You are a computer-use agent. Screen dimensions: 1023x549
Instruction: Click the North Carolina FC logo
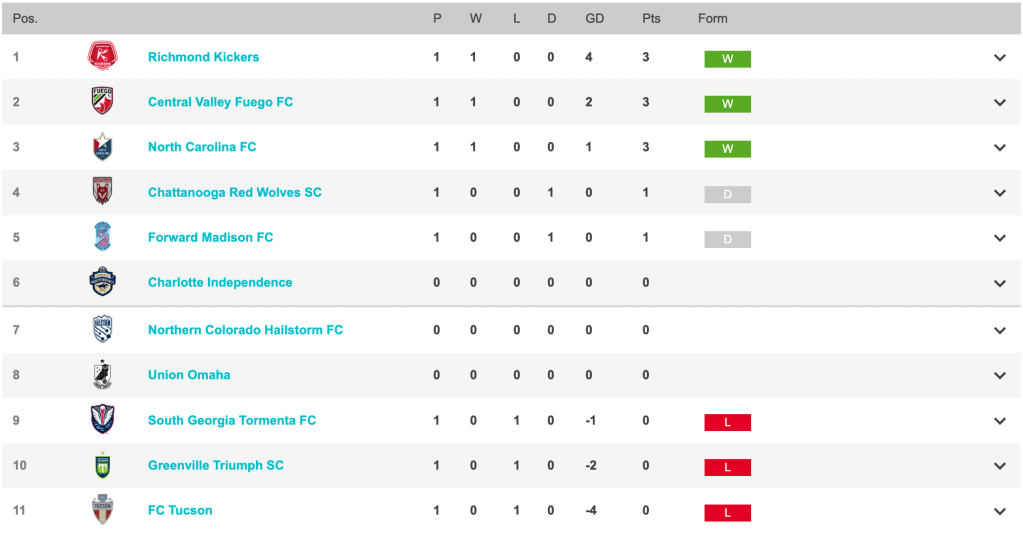point(102,146)
